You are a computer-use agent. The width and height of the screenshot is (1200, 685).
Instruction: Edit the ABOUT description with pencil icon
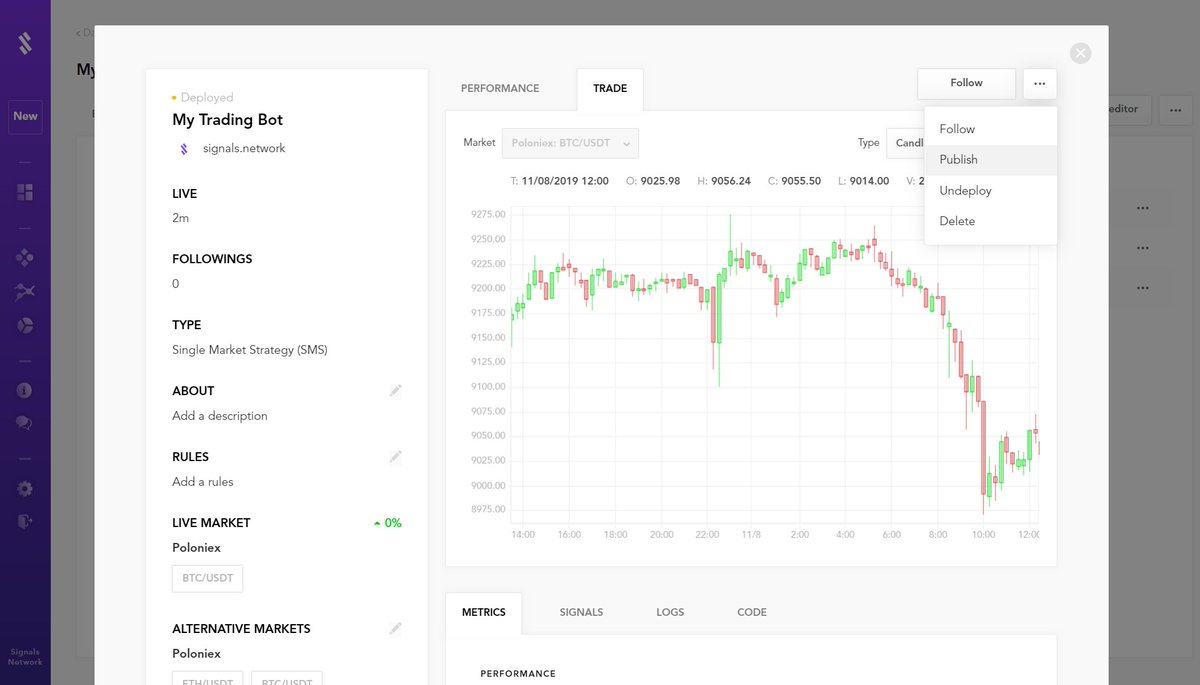point(396,390)
